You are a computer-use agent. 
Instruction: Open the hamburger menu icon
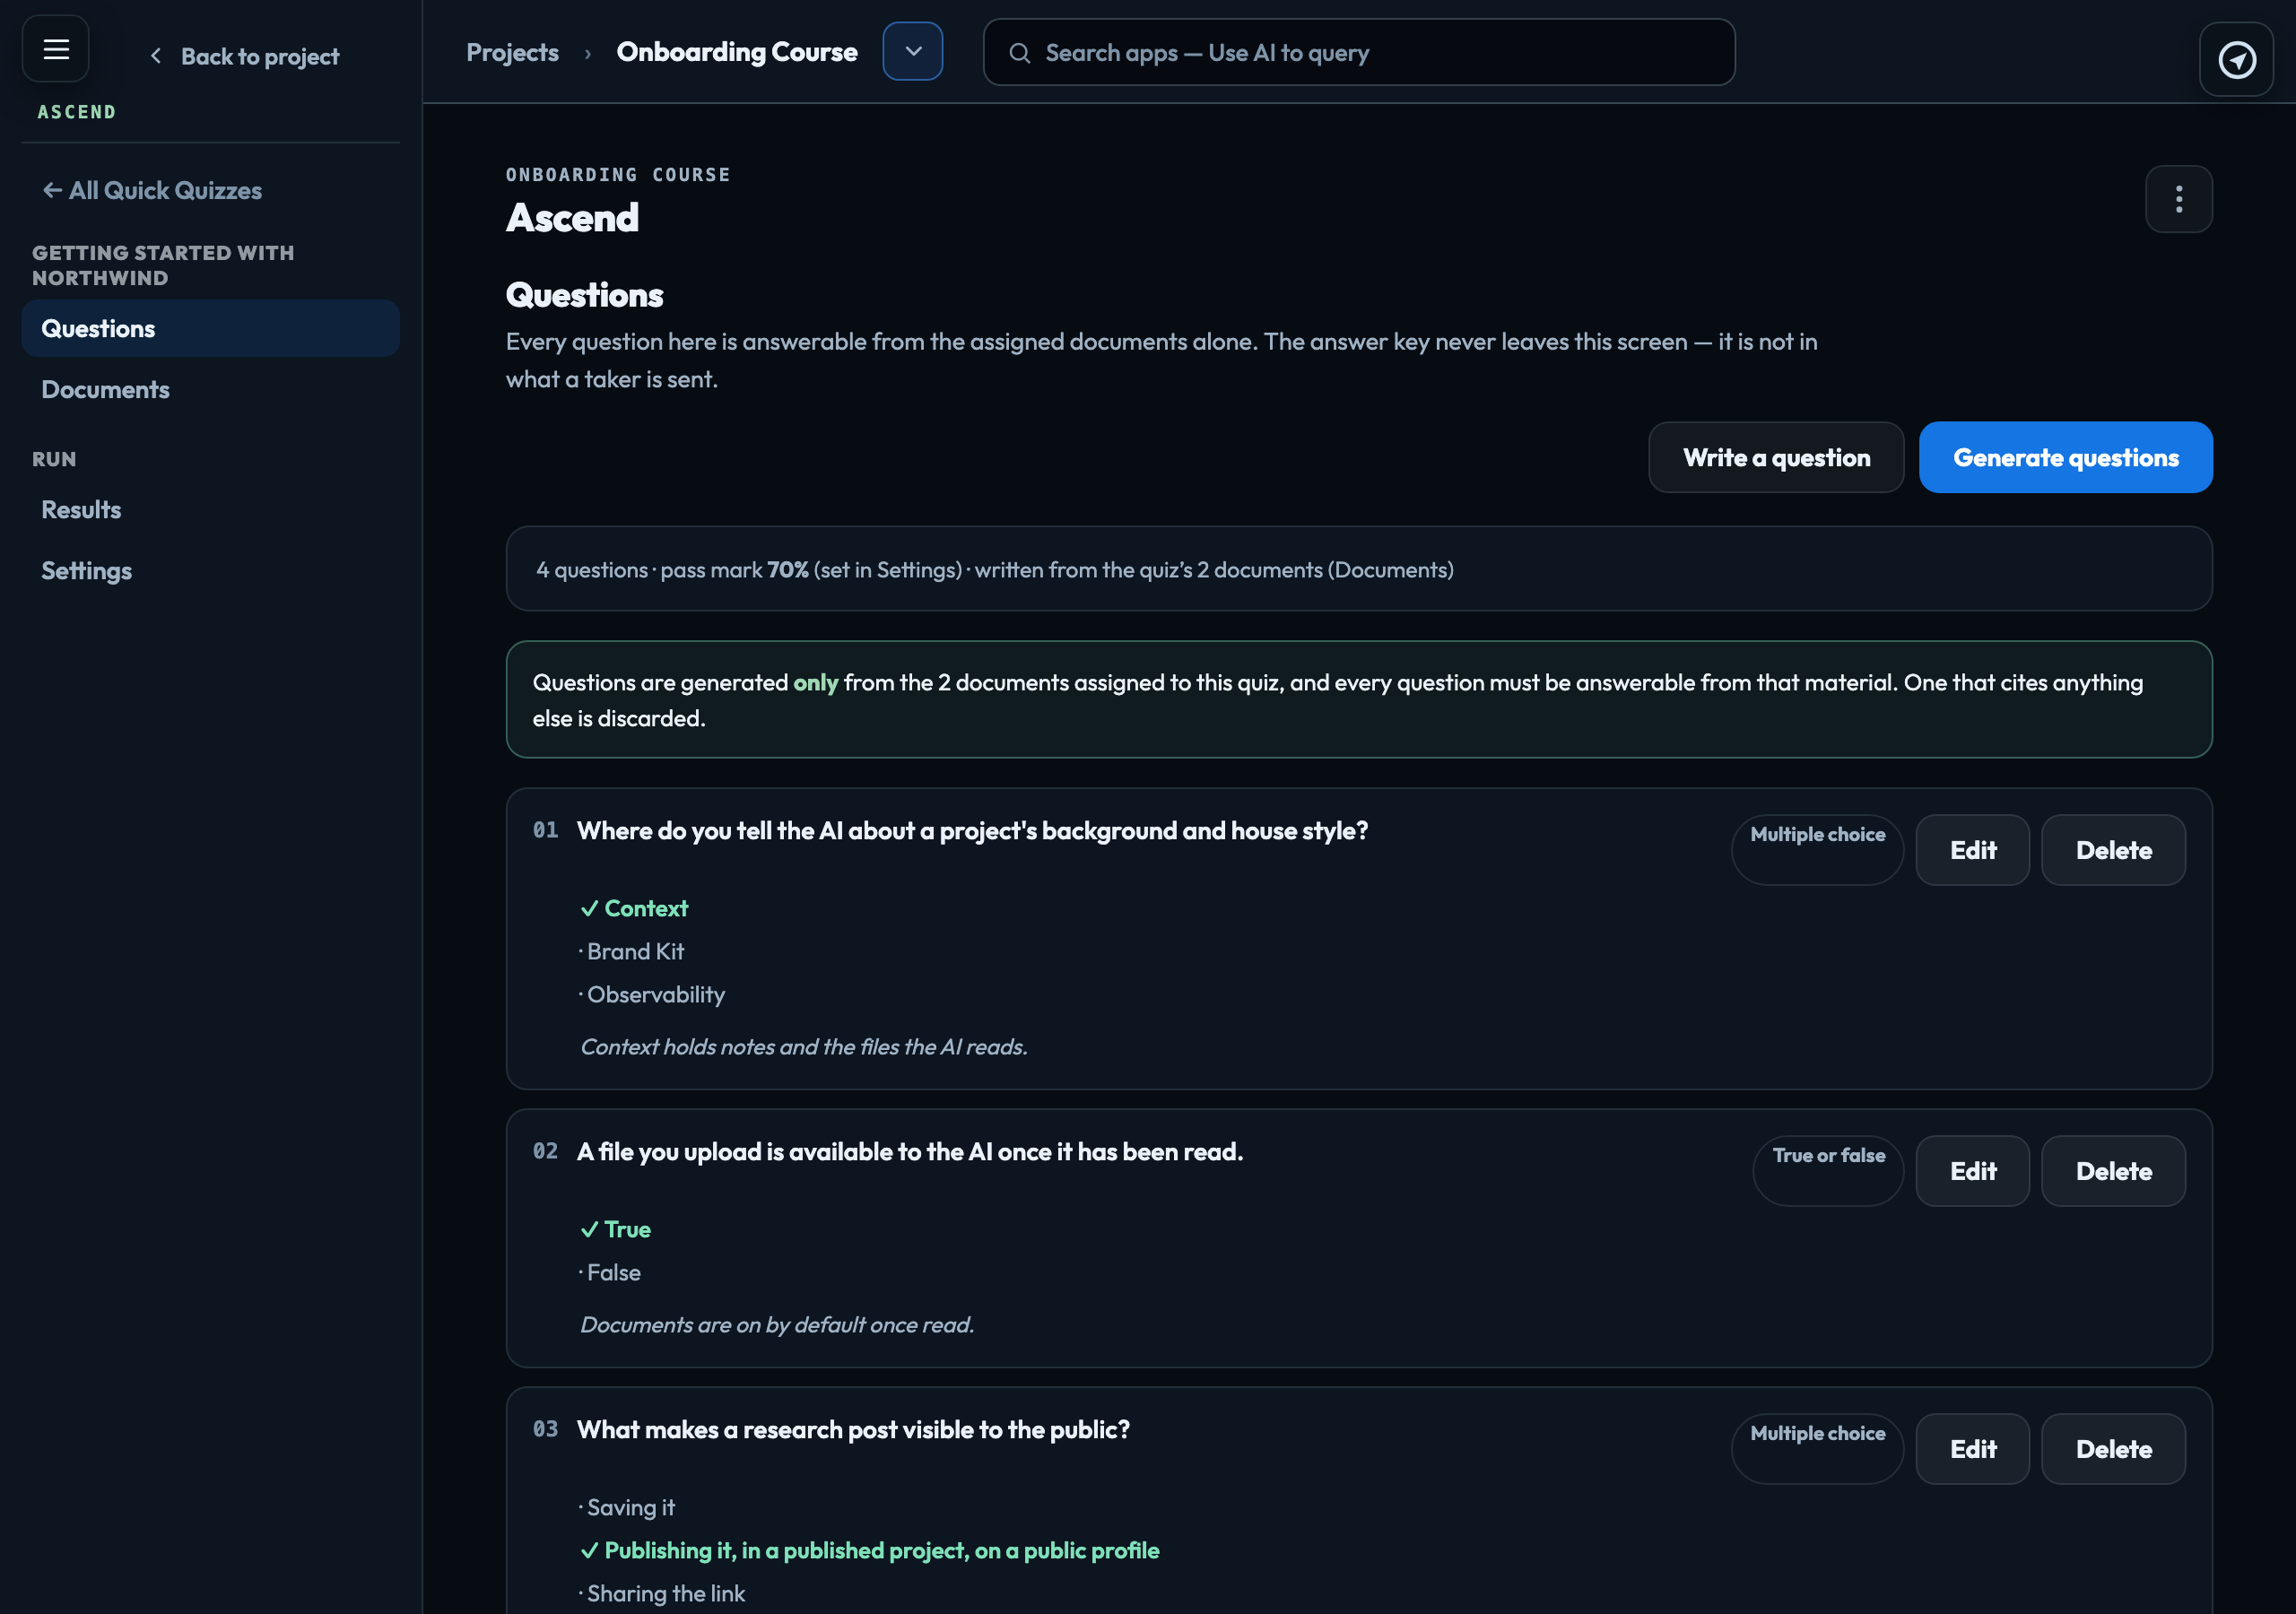tap(56, 49)
